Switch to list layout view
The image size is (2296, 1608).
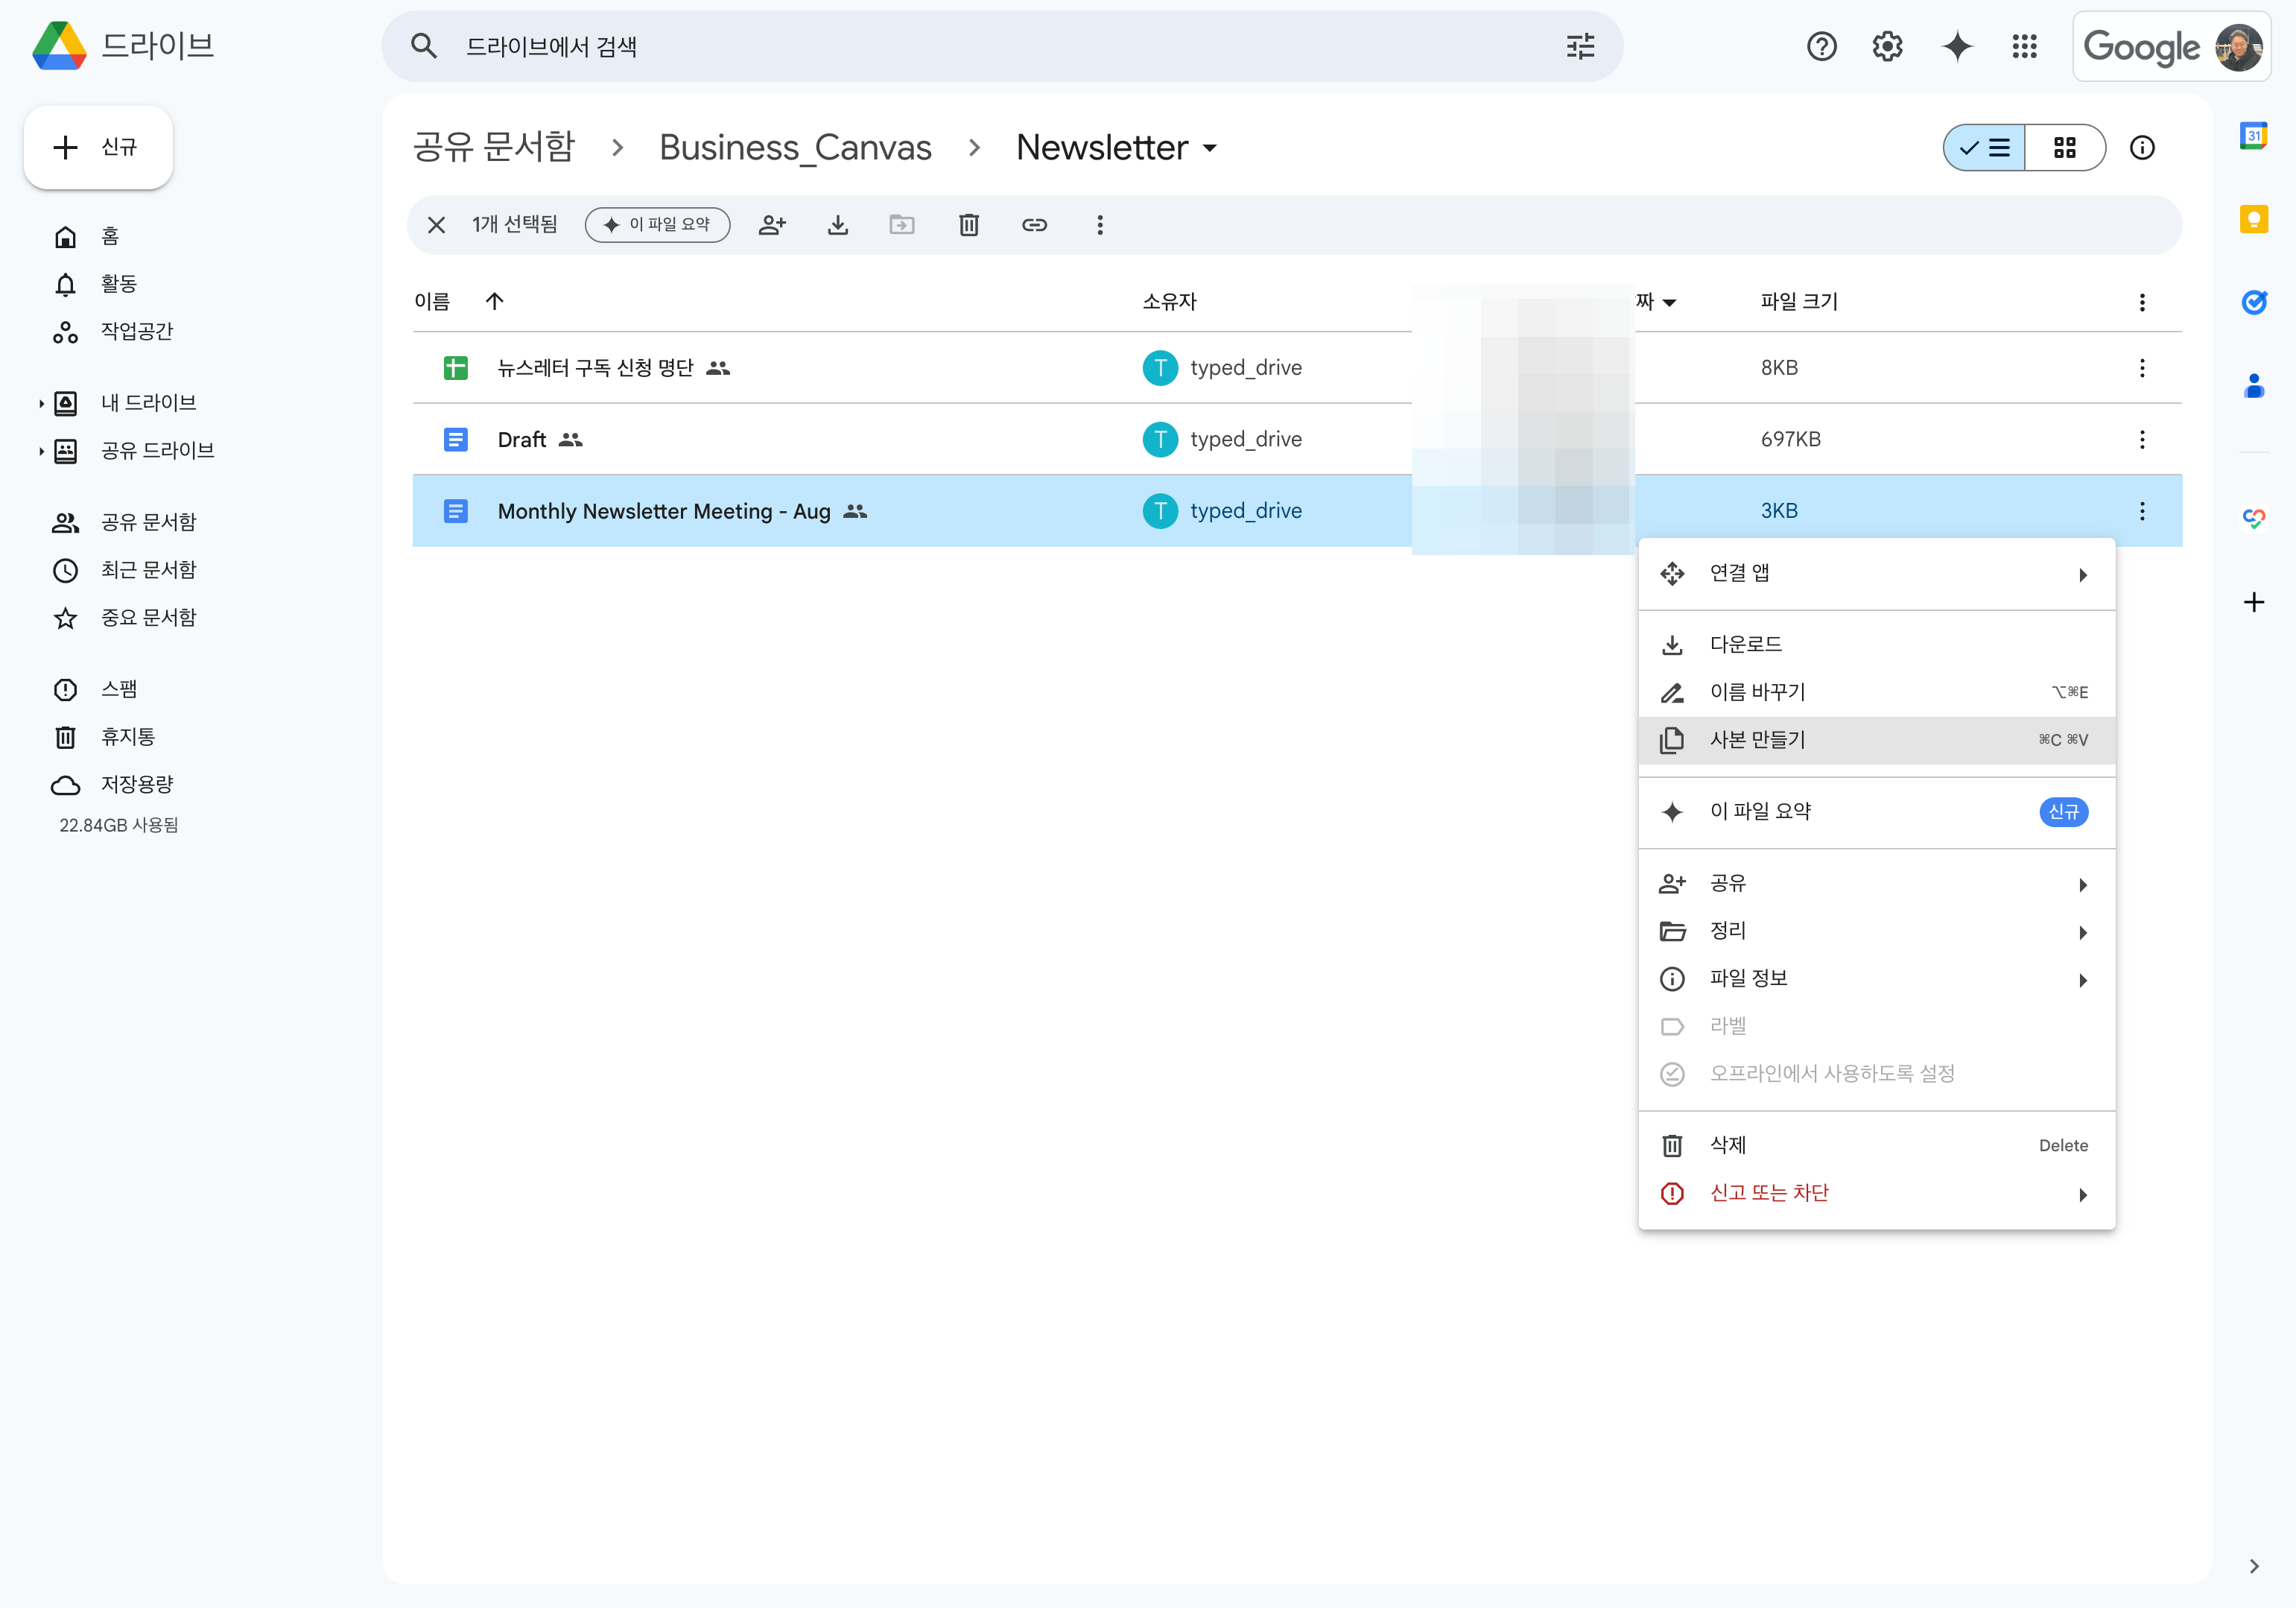click(x=1984, y=148)
